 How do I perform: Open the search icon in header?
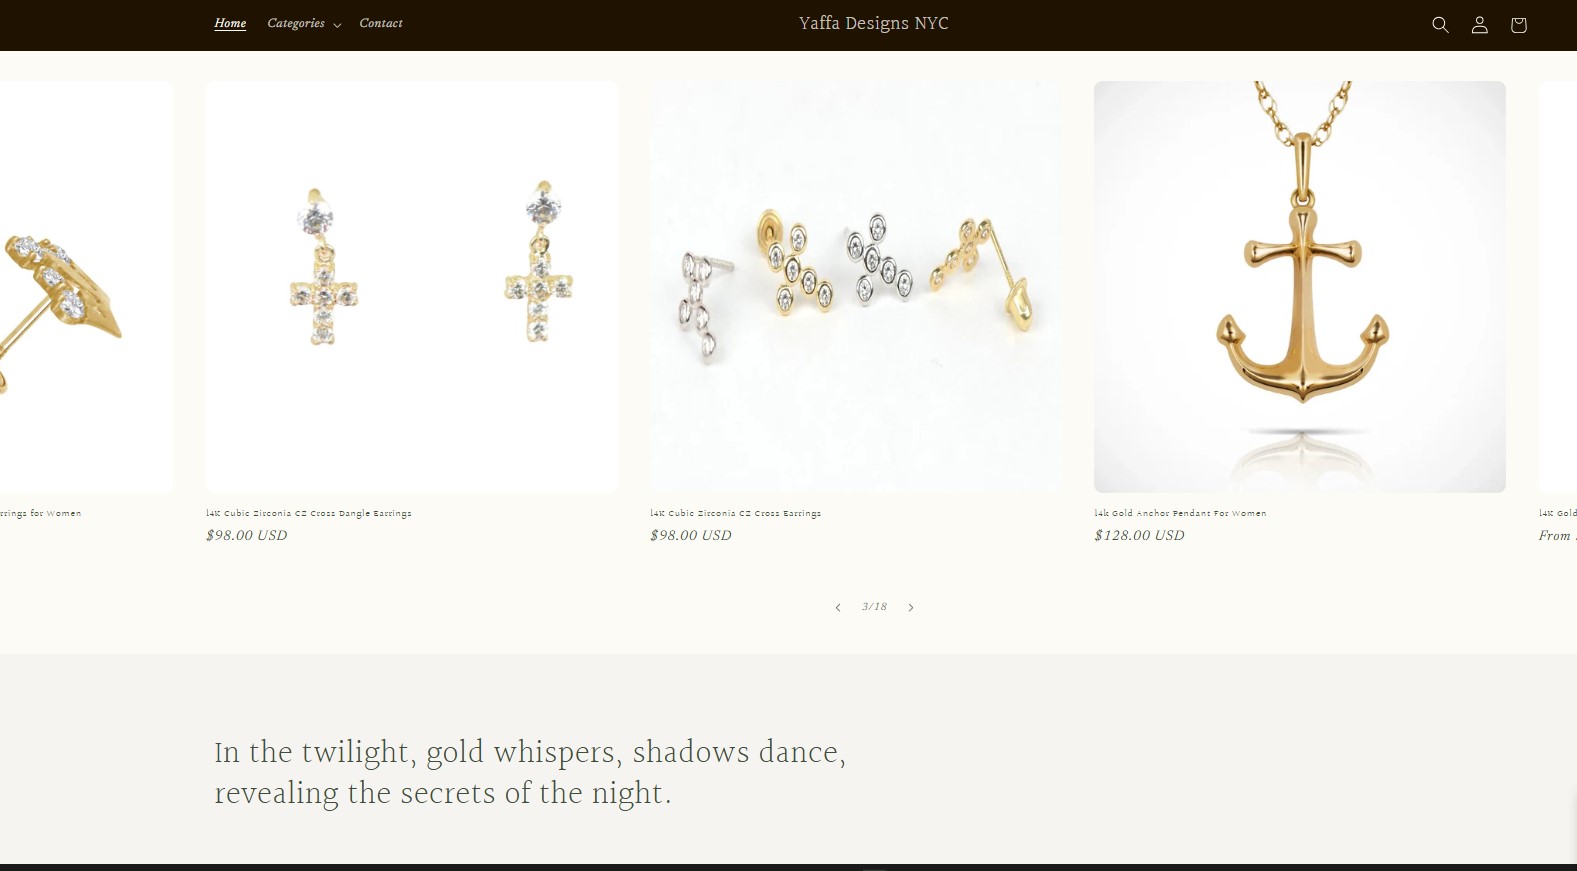[x=1440, y=25]
